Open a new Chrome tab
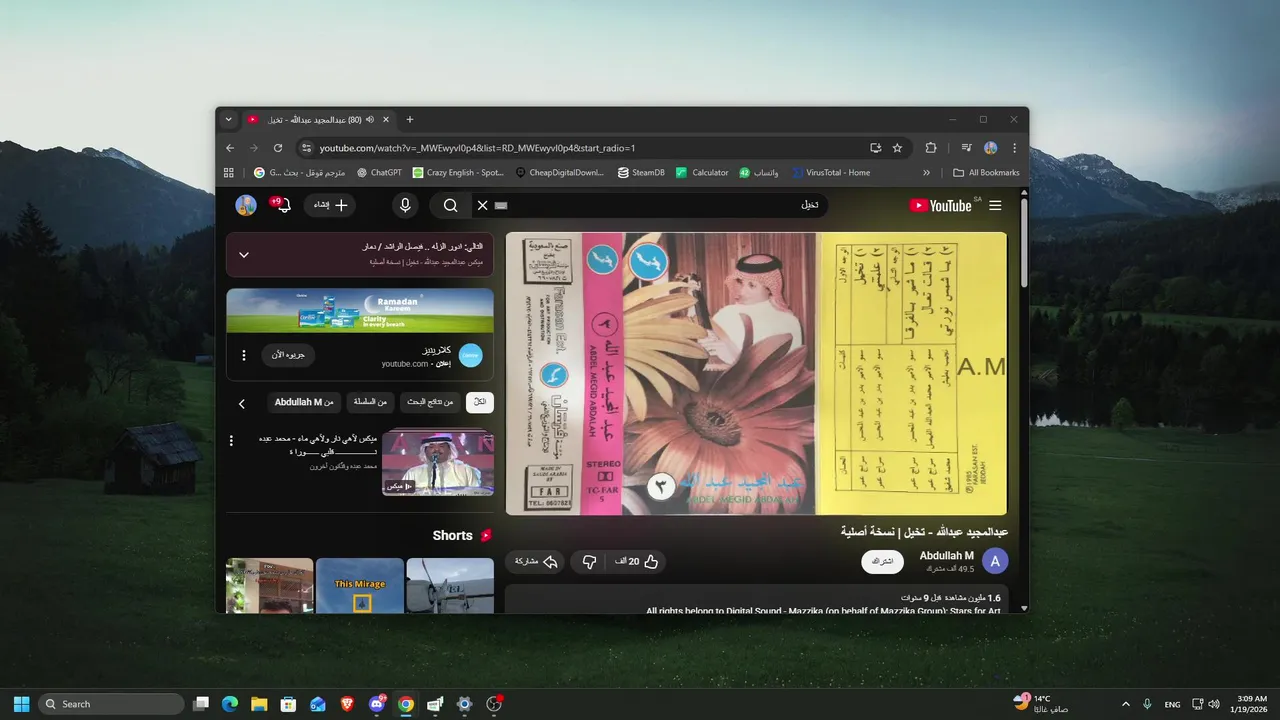Screen dimensions: 1280x720 410,119
